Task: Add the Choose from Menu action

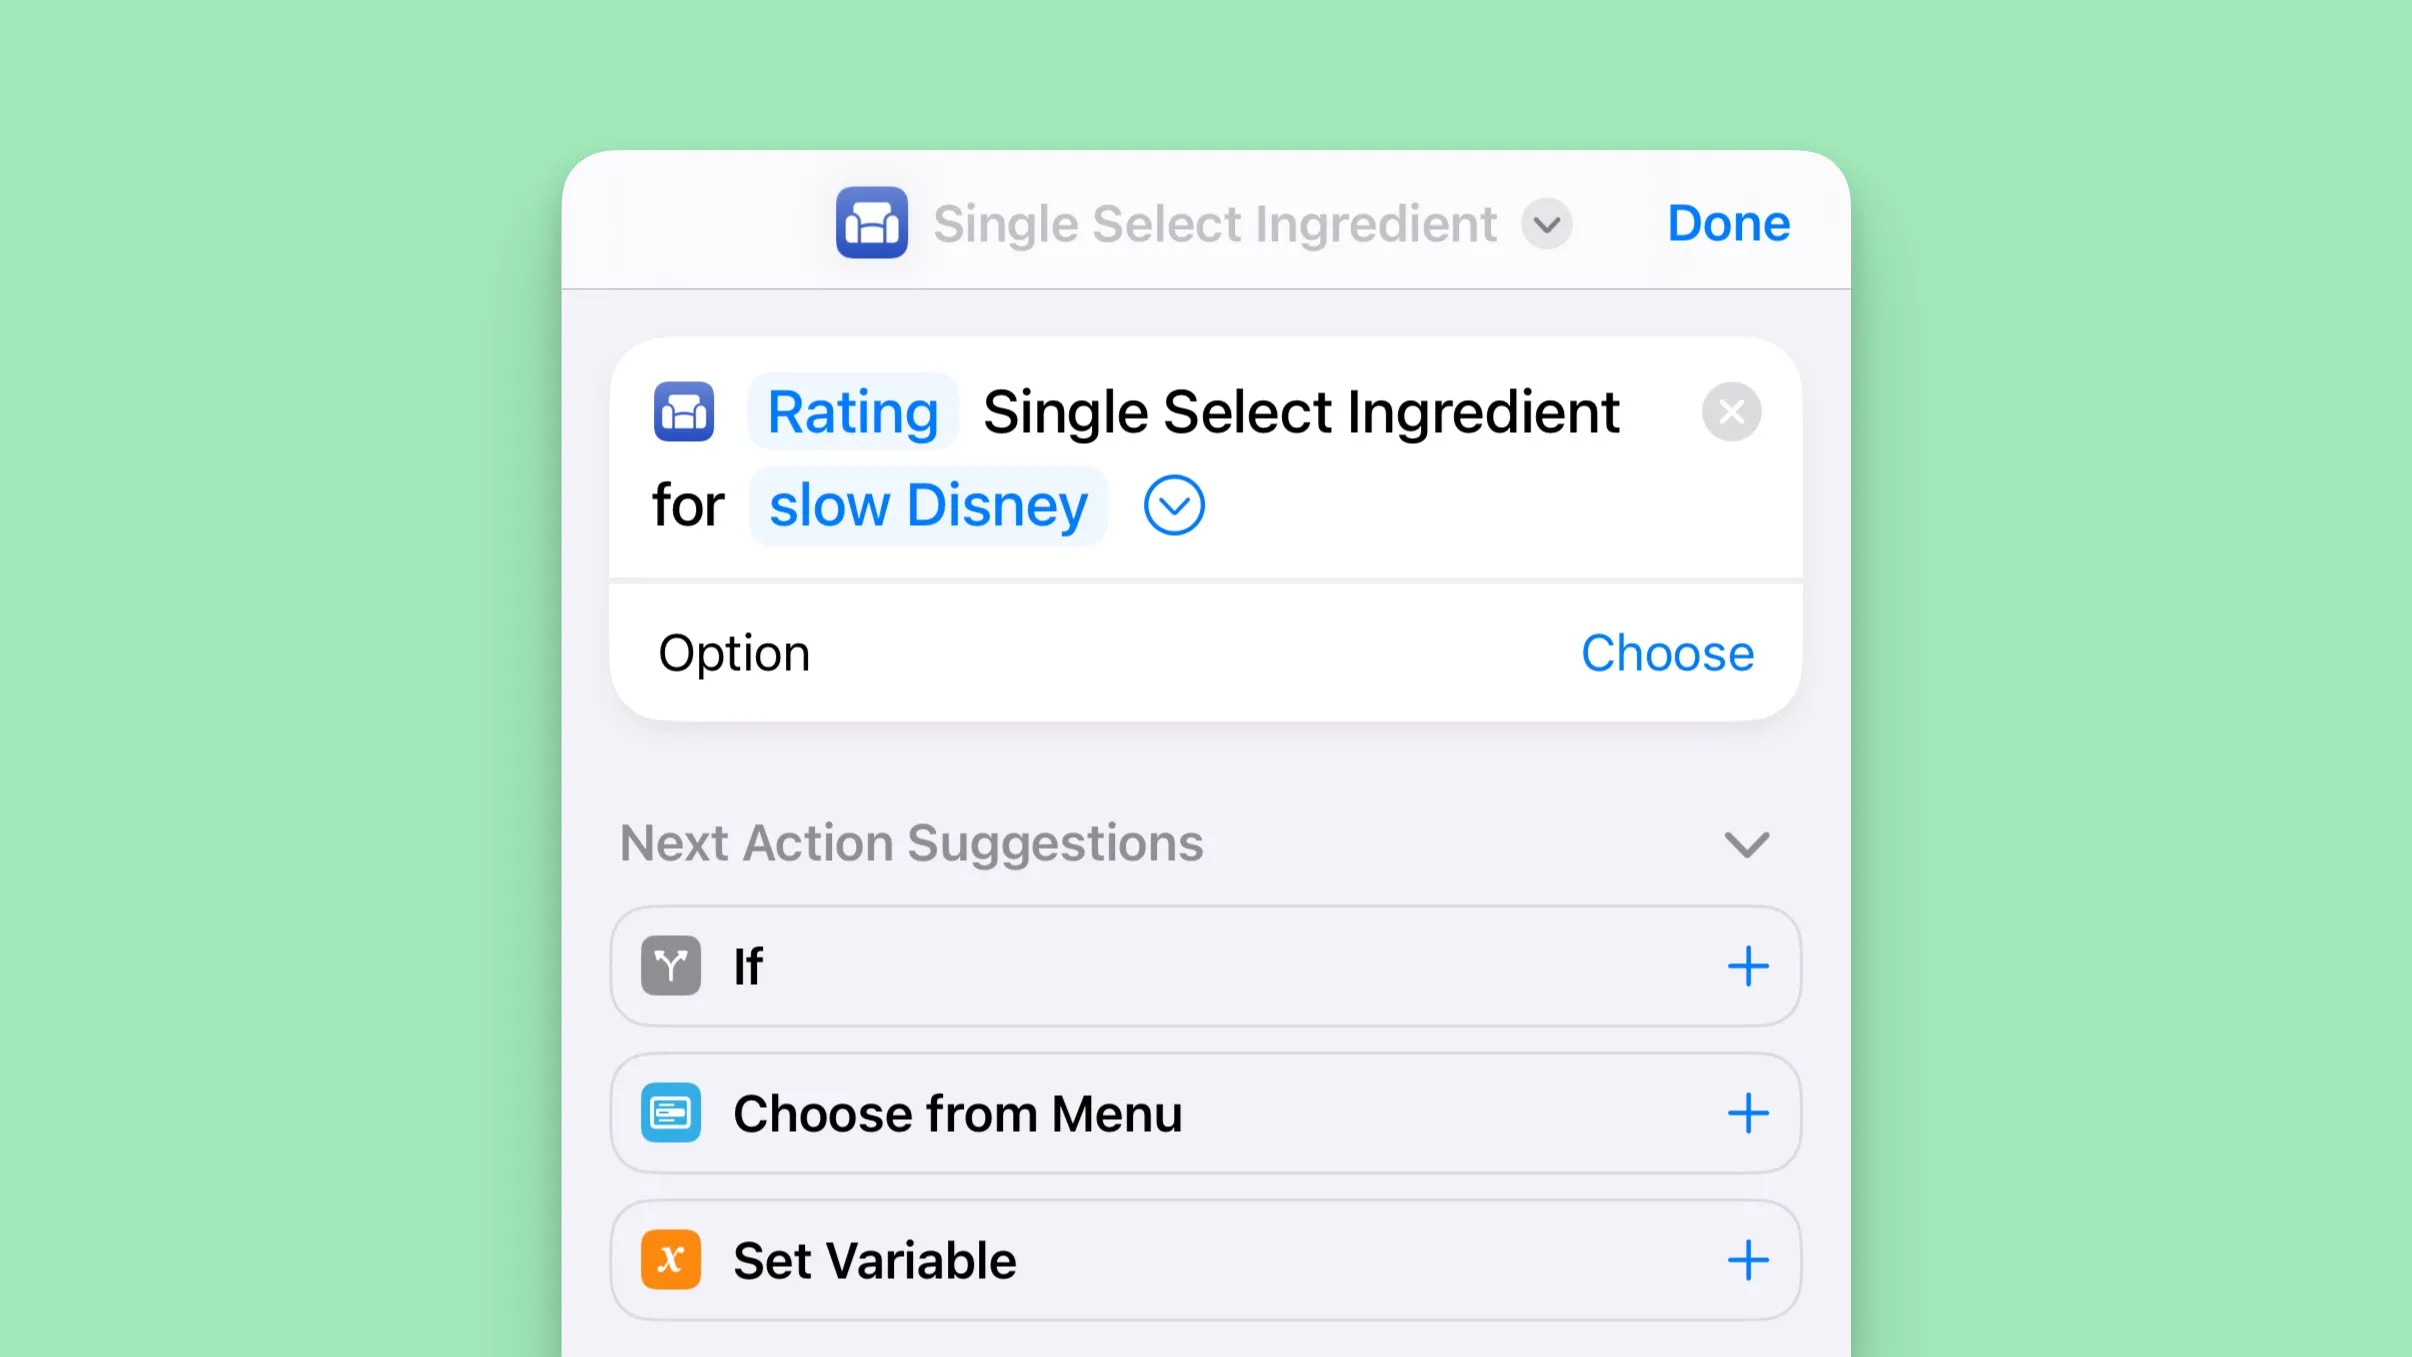Action: tap(1747, 1113)
